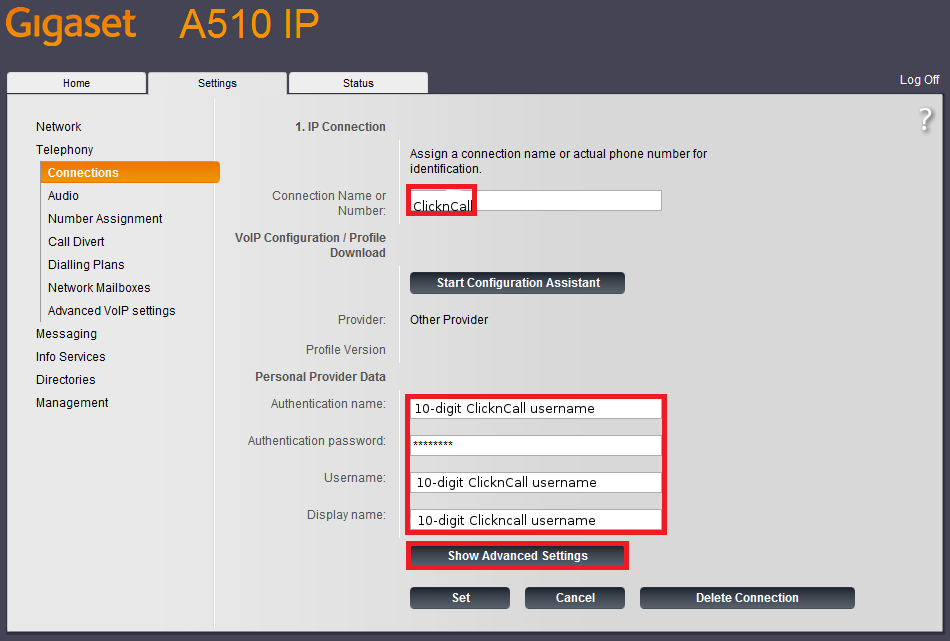Open Advanced VoIP settings
Screen dimensions: 950x641
coord(111,311)
